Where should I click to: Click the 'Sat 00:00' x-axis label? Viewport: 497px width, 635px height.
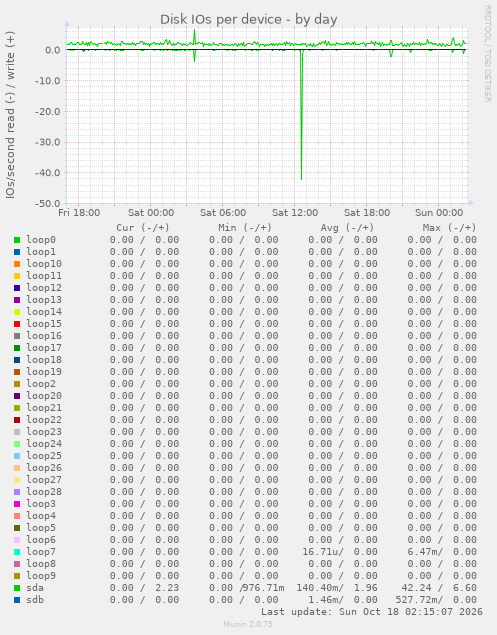tap(151, 213)
